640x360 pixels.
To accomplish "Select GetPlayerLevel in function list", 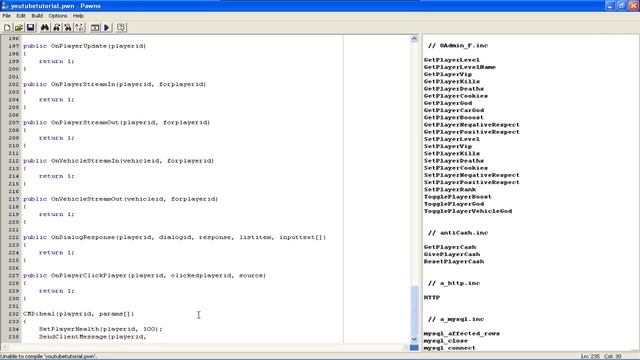I will 451,60.
